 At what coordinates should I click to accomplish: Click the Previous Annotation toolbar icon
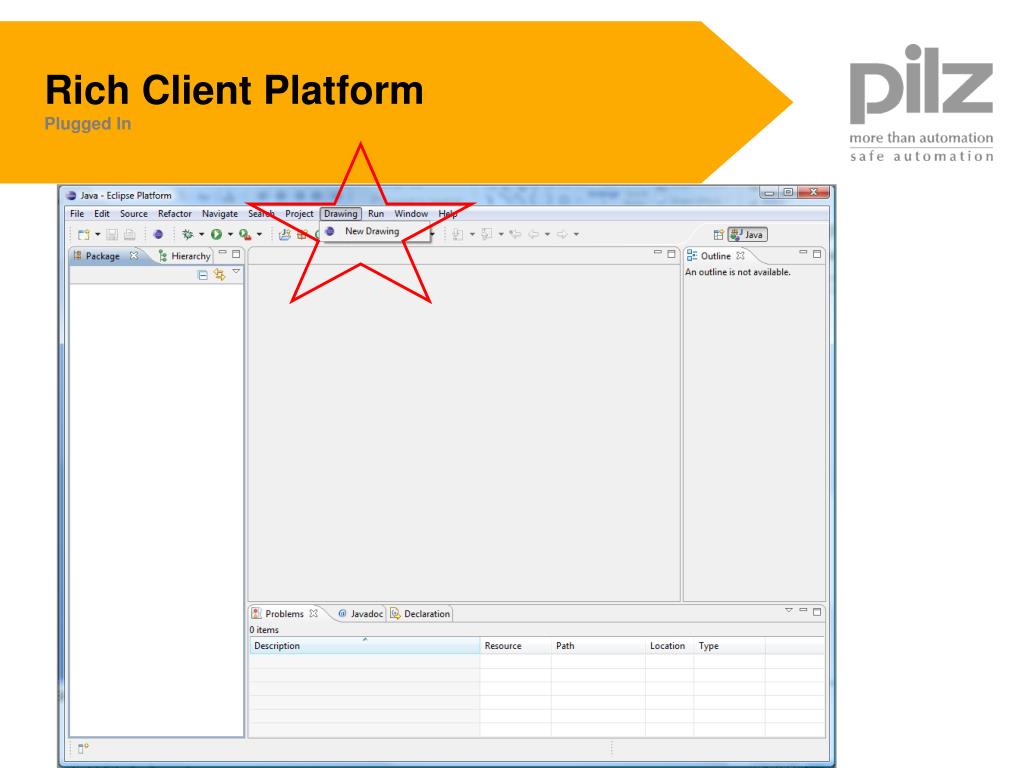coord(487,234)
